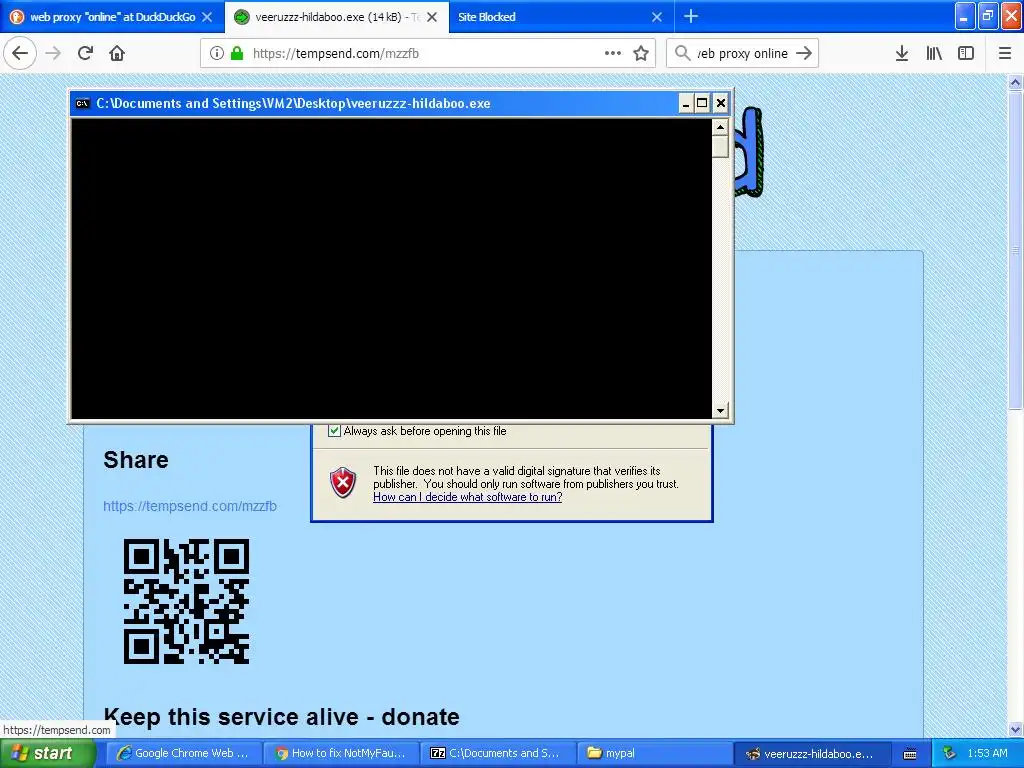Open console window system menu icon

coord(82,103)
